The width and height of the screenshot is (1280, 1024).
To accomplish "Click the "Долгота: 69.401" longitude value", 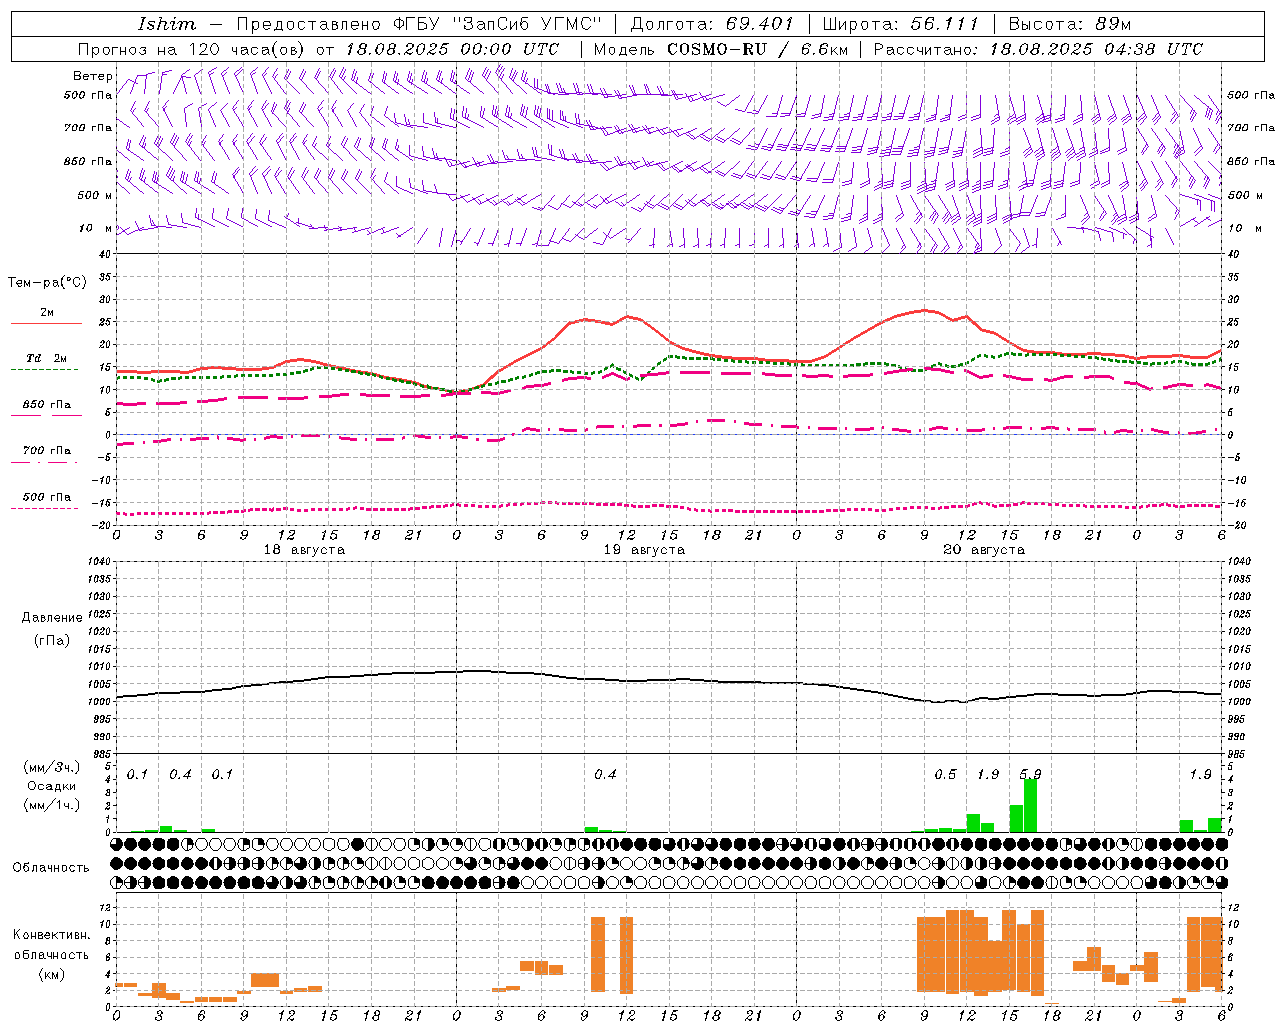I will [711, 24].
